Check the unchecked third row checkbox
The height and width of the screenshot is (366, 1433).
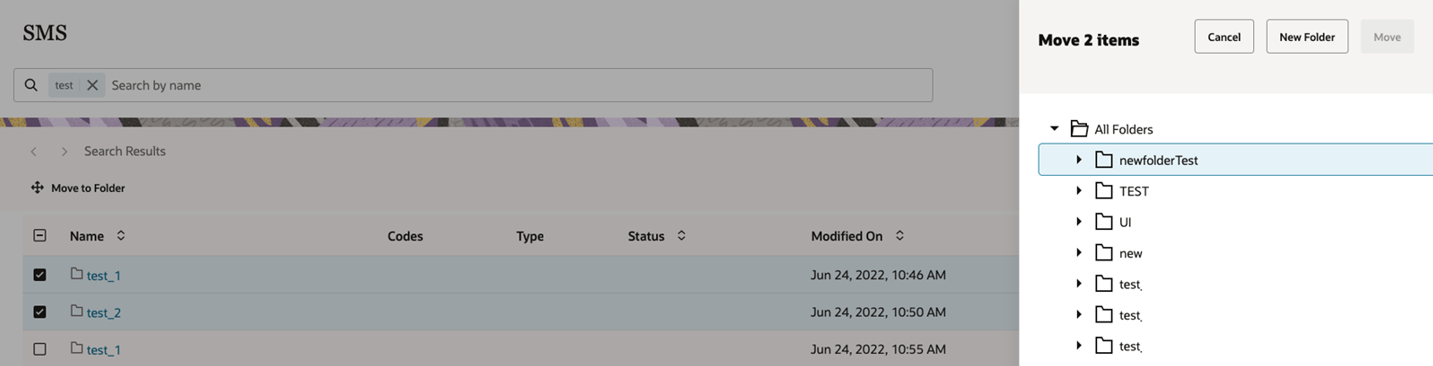tap(40, 349)
